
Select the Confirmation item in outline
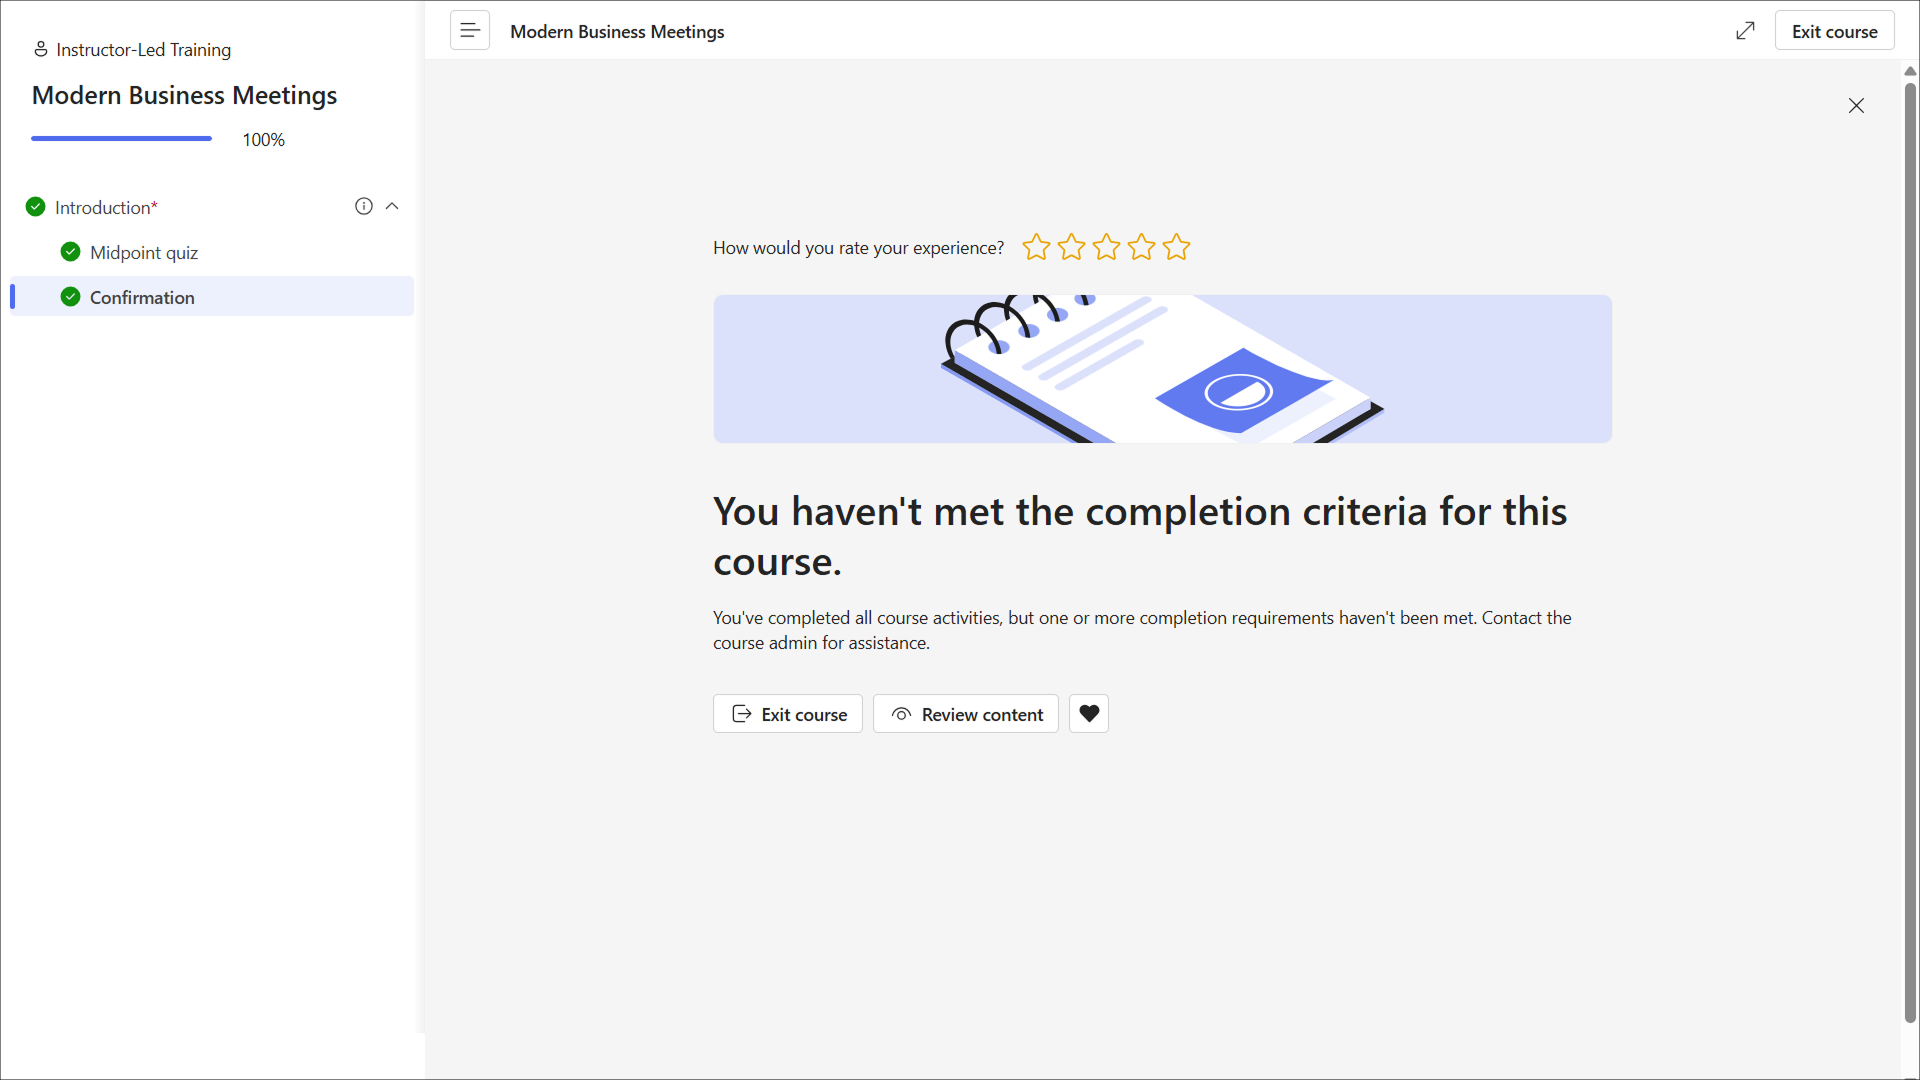coord(212,297)
